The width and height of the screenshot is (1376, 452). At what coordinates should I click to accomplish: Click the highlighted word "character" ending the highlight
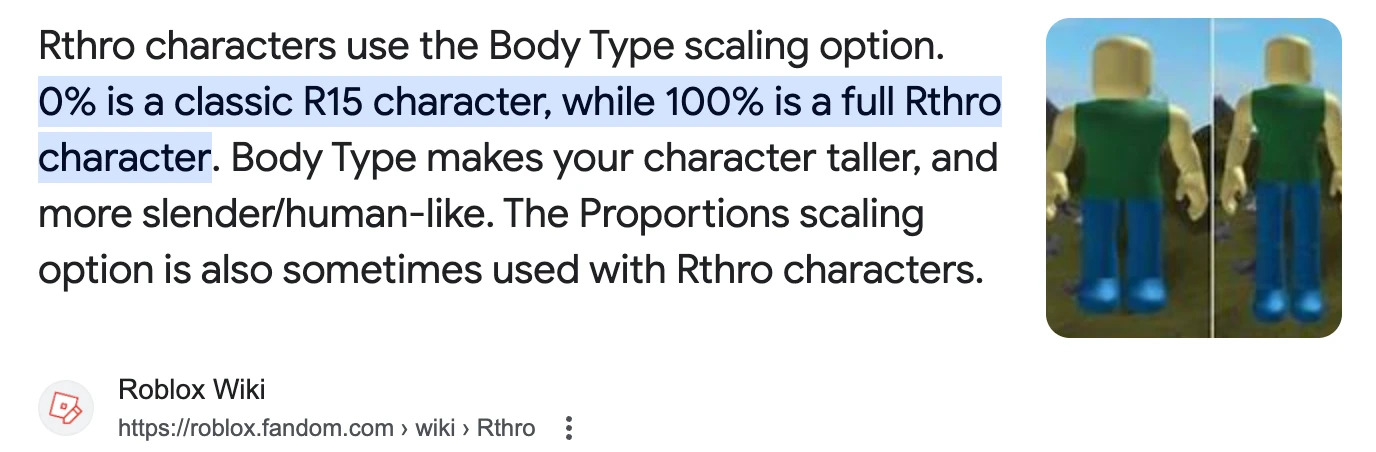coord(124,158)
